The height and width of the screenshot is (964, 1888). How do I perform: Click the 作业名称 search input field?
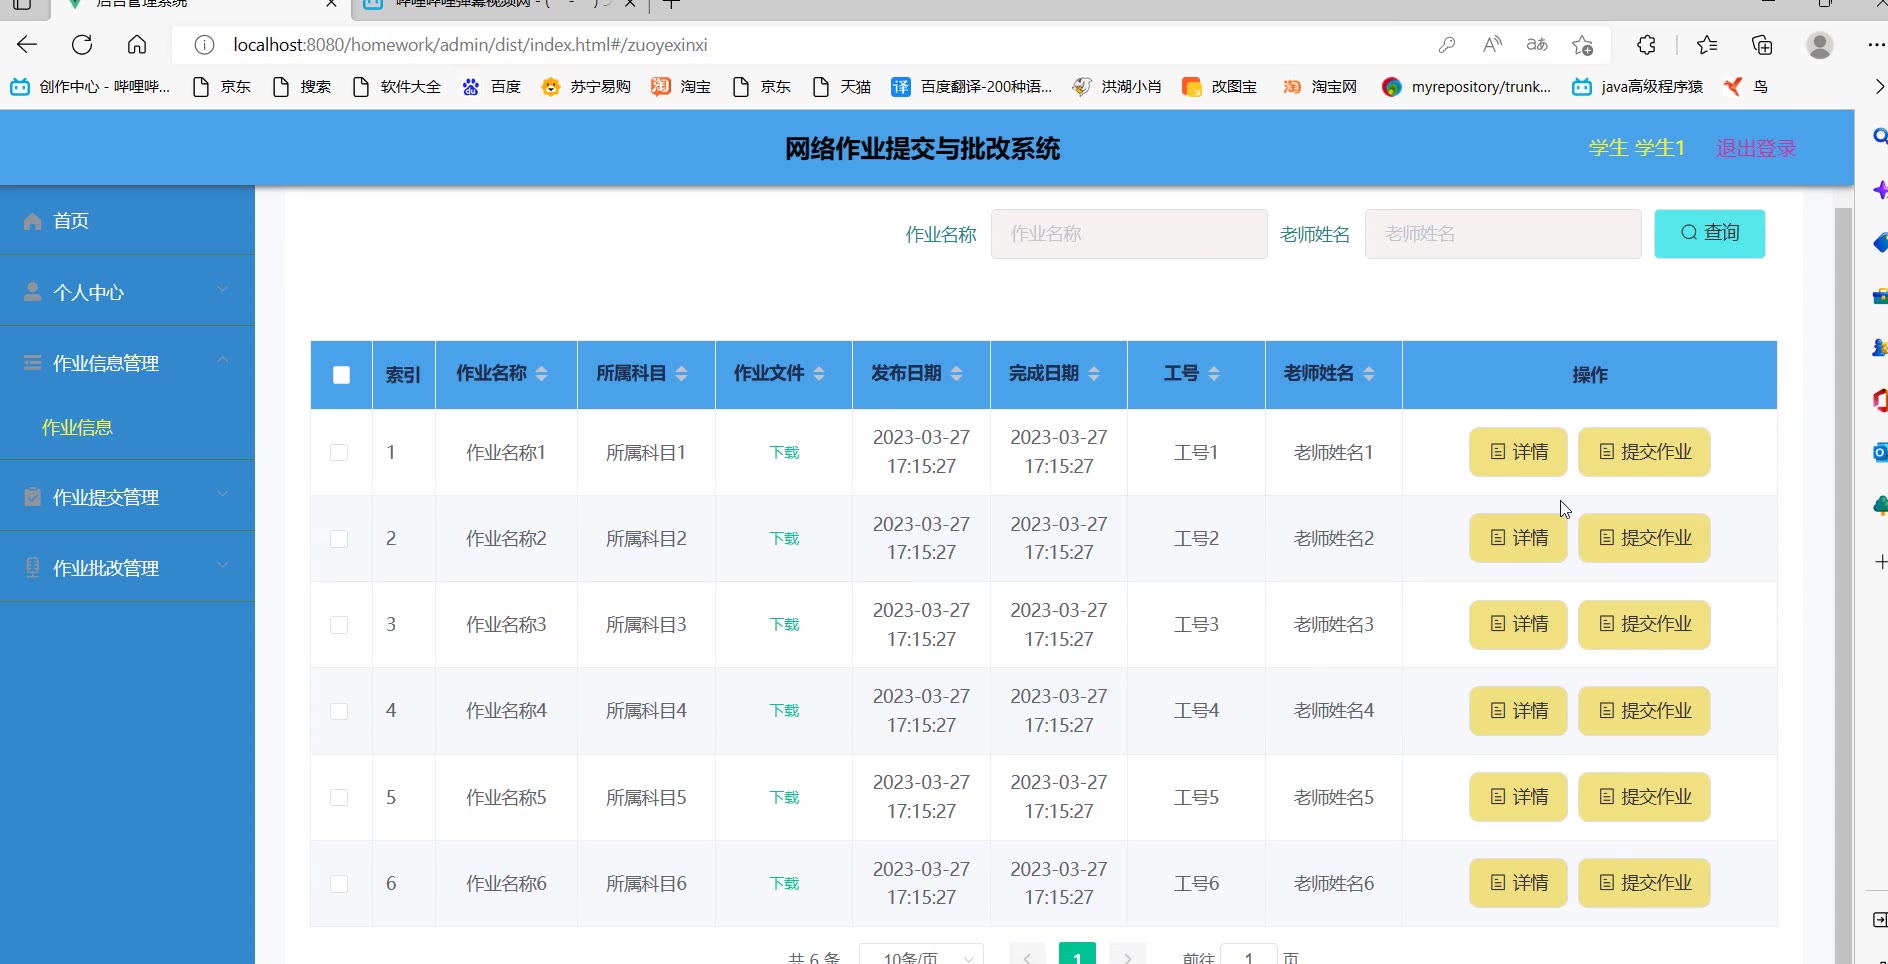pyautogui.click(x=1129, y=234)
